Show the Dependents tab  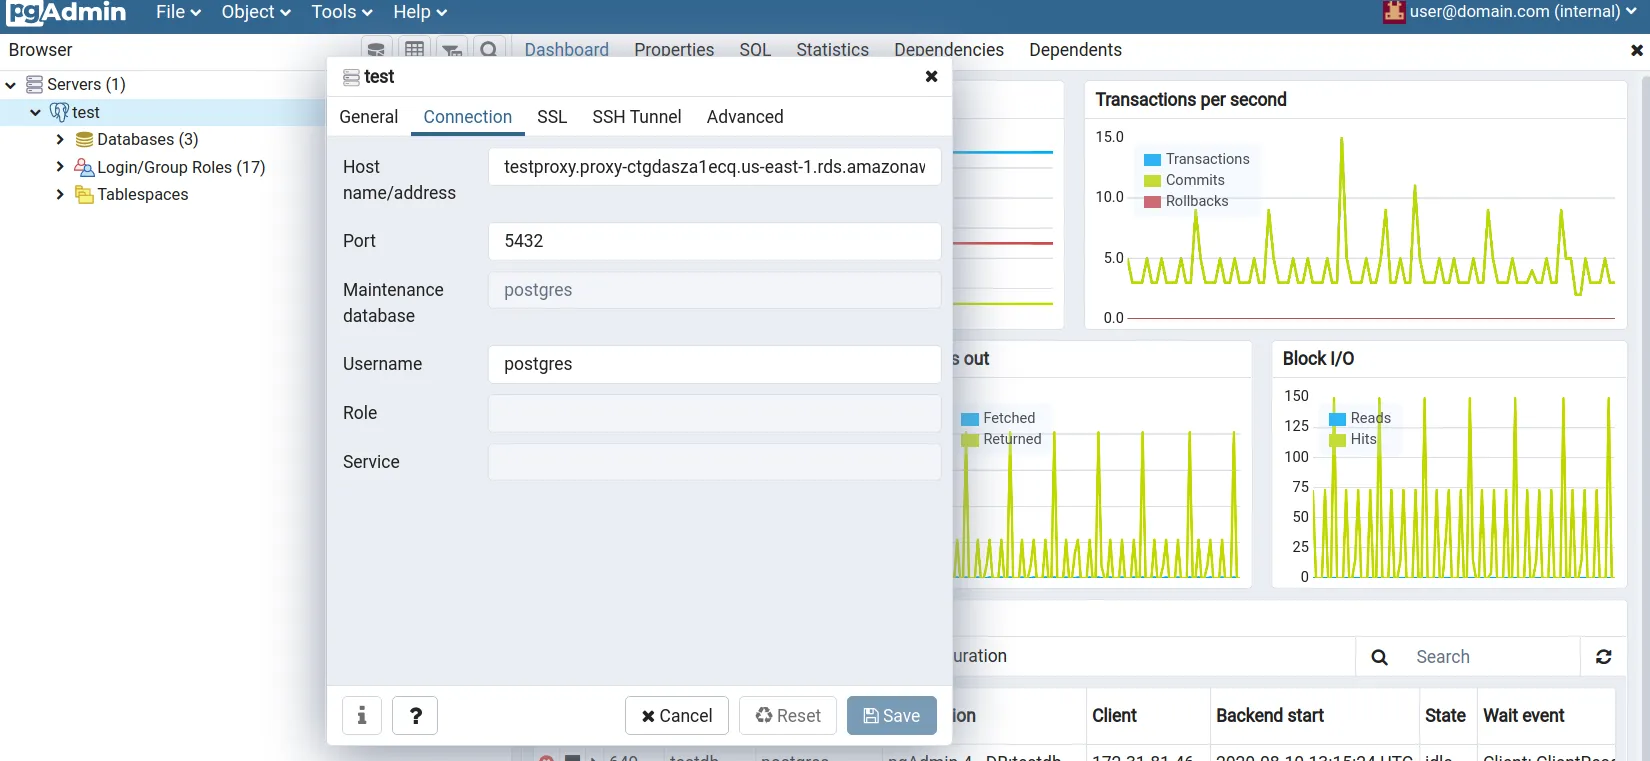click(1075, 50)
